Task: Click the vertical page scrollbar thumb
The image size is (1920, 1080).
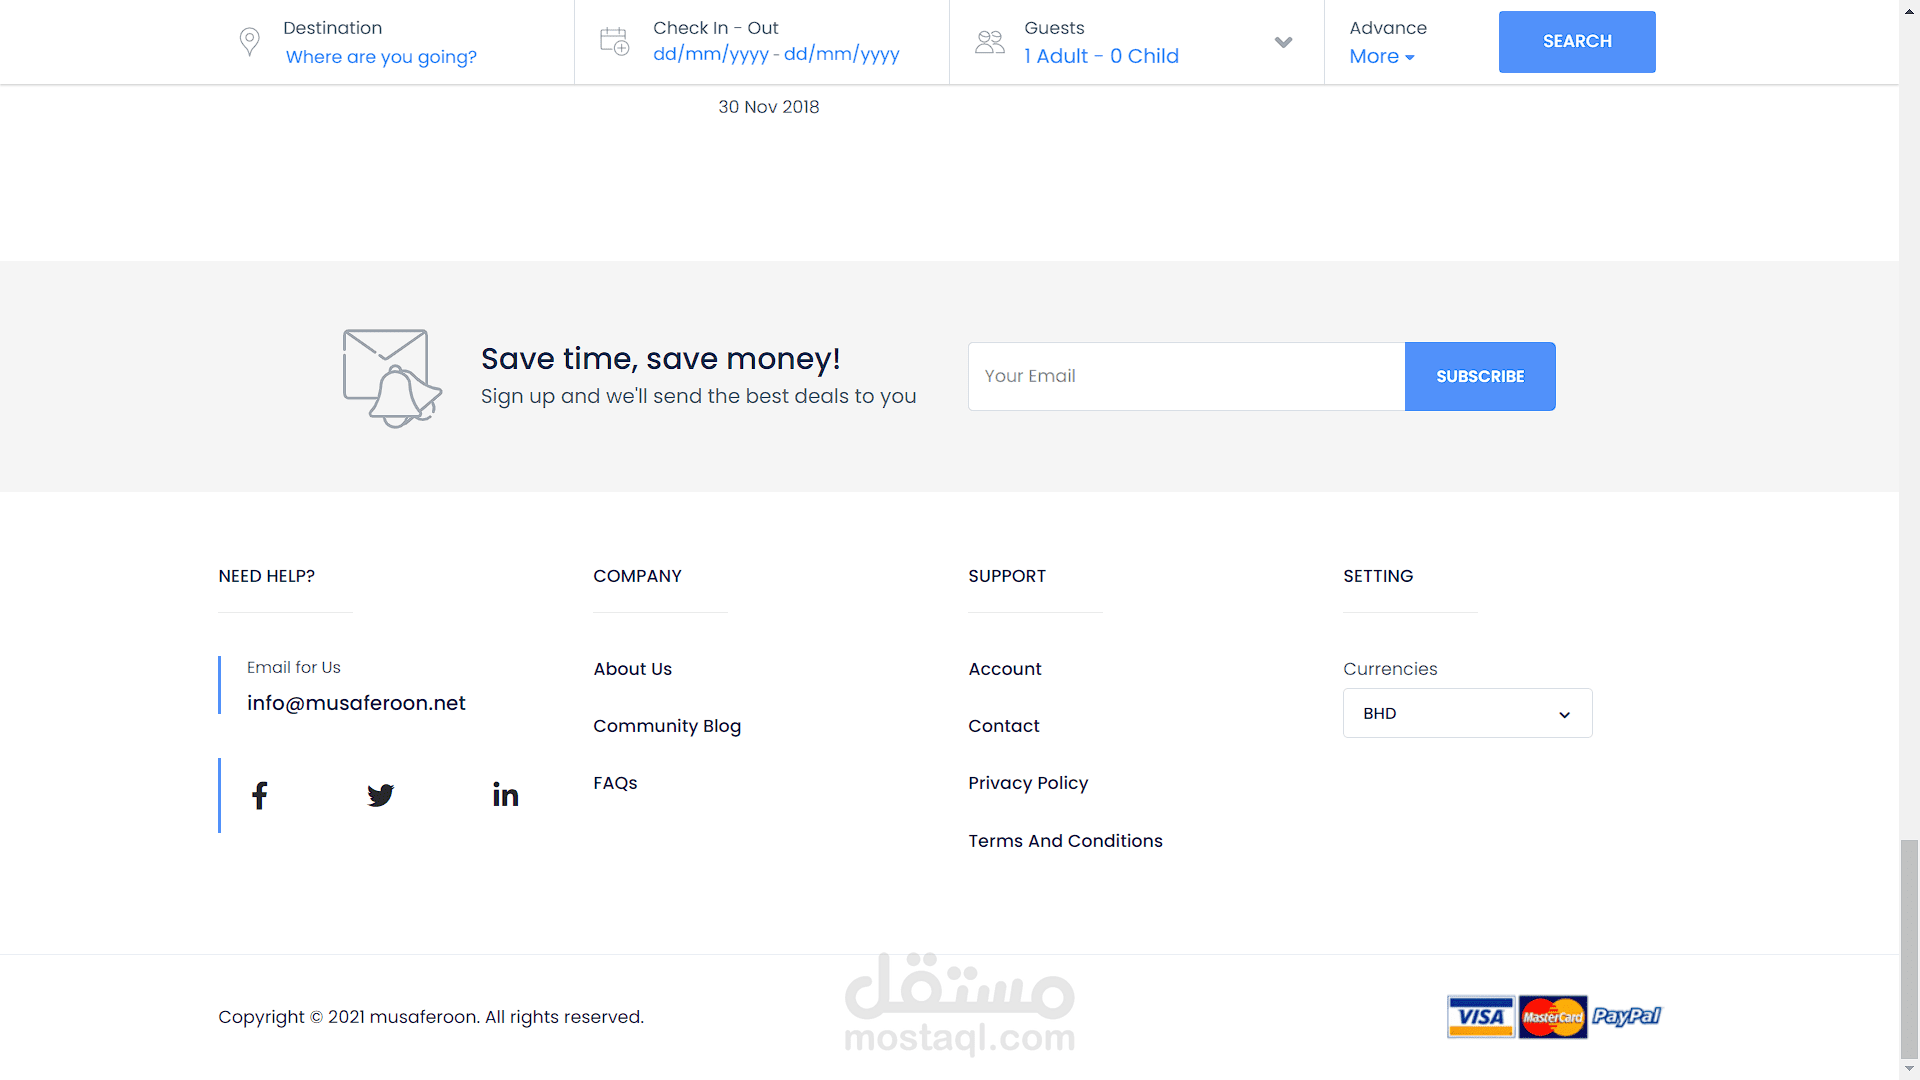Action: [x=1909, y=948]
